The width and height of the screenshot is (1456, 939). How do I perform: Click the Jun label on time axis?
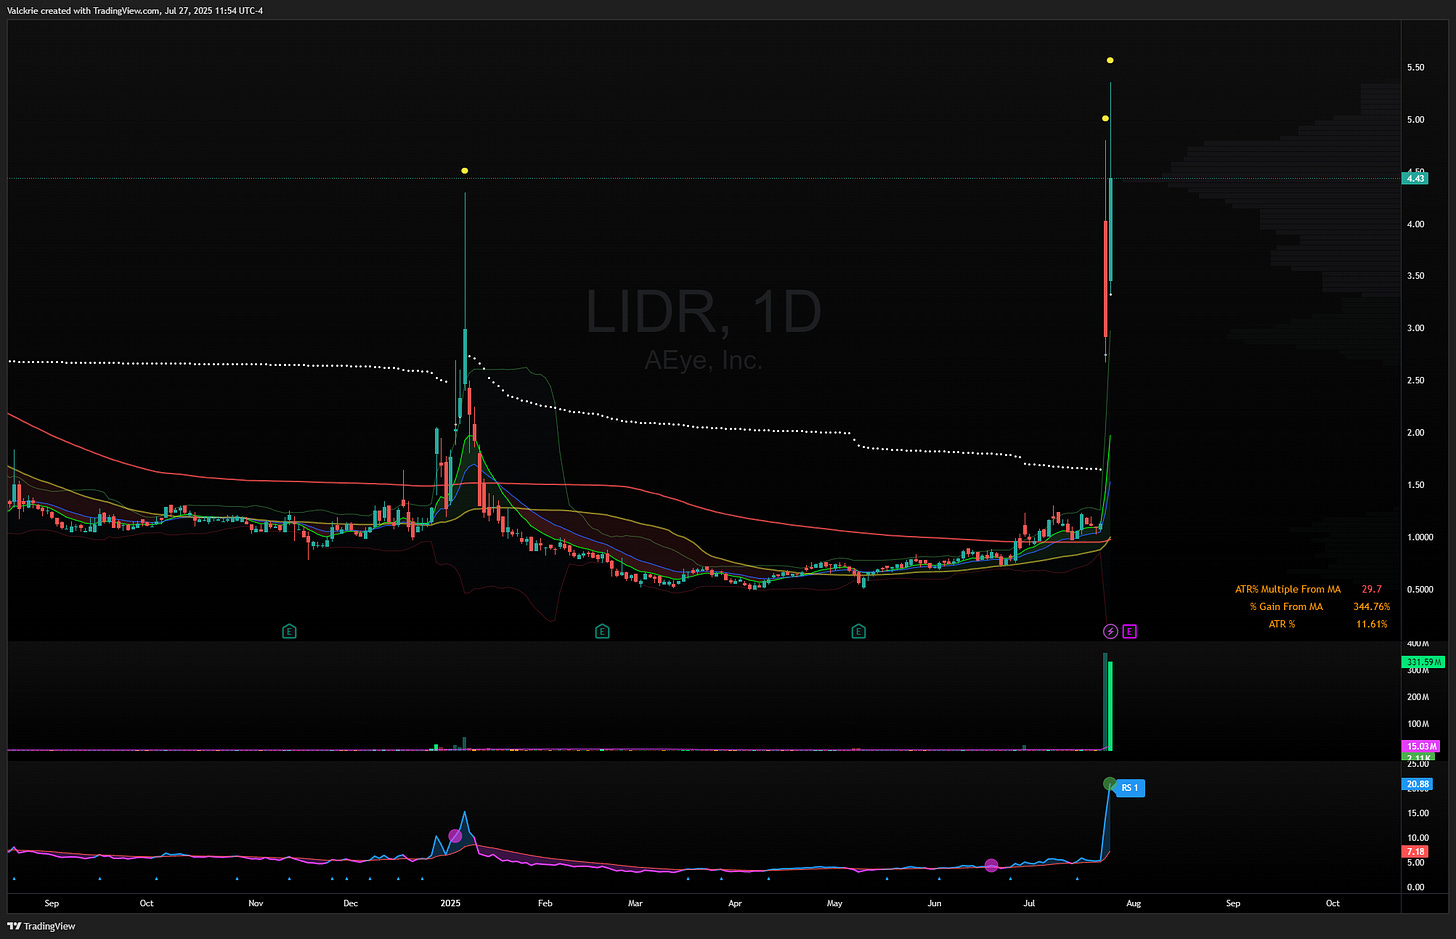[x=934, y=903]
